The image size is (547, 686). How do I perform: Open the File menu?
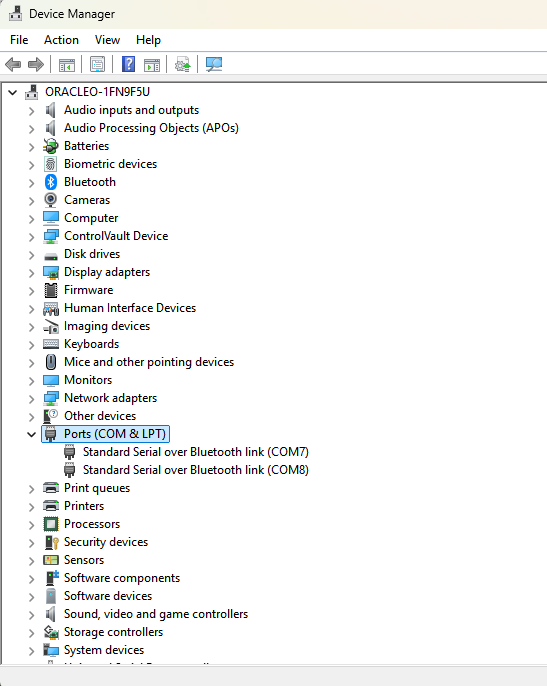[x=19, y=40]
